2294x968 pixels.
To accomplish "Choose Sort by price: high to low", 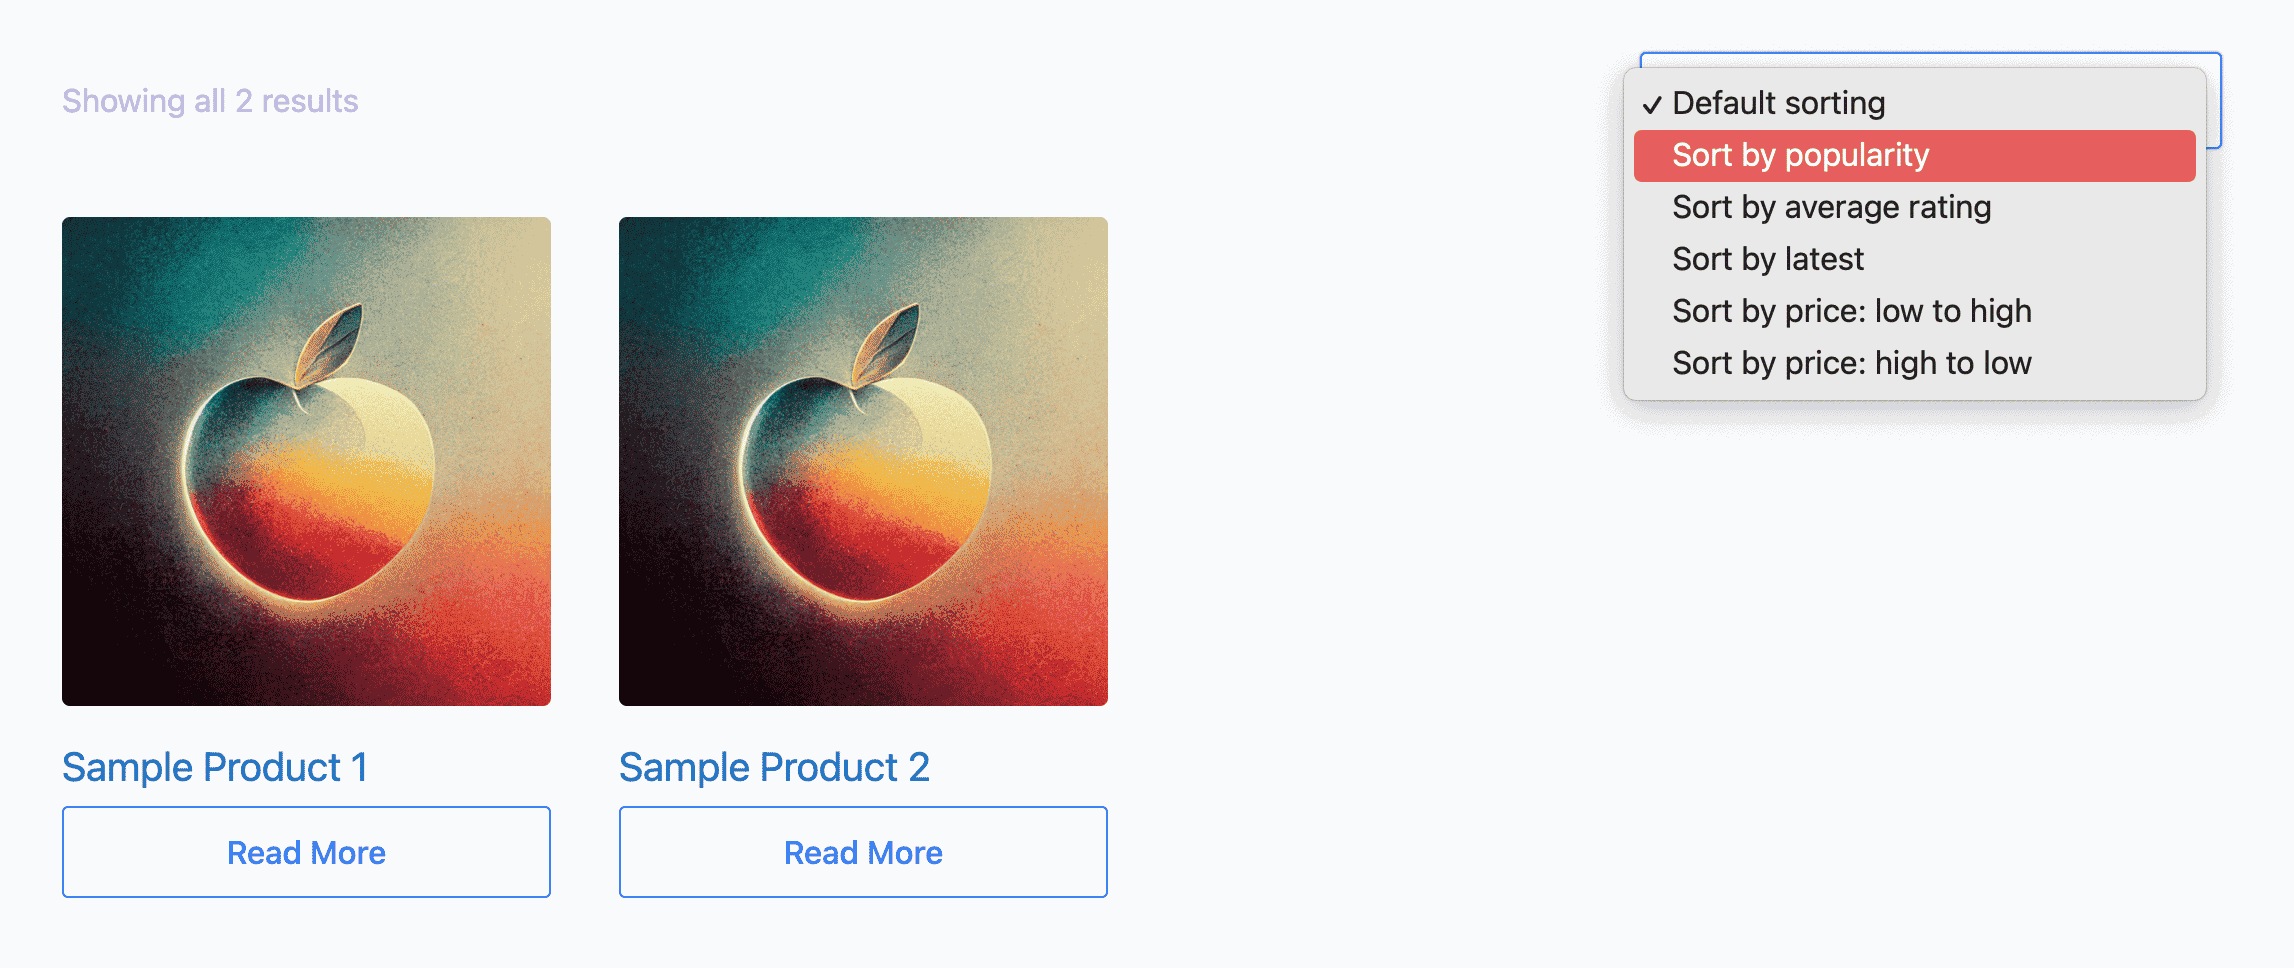I will pyautogui.click(x=1851, y=363).
